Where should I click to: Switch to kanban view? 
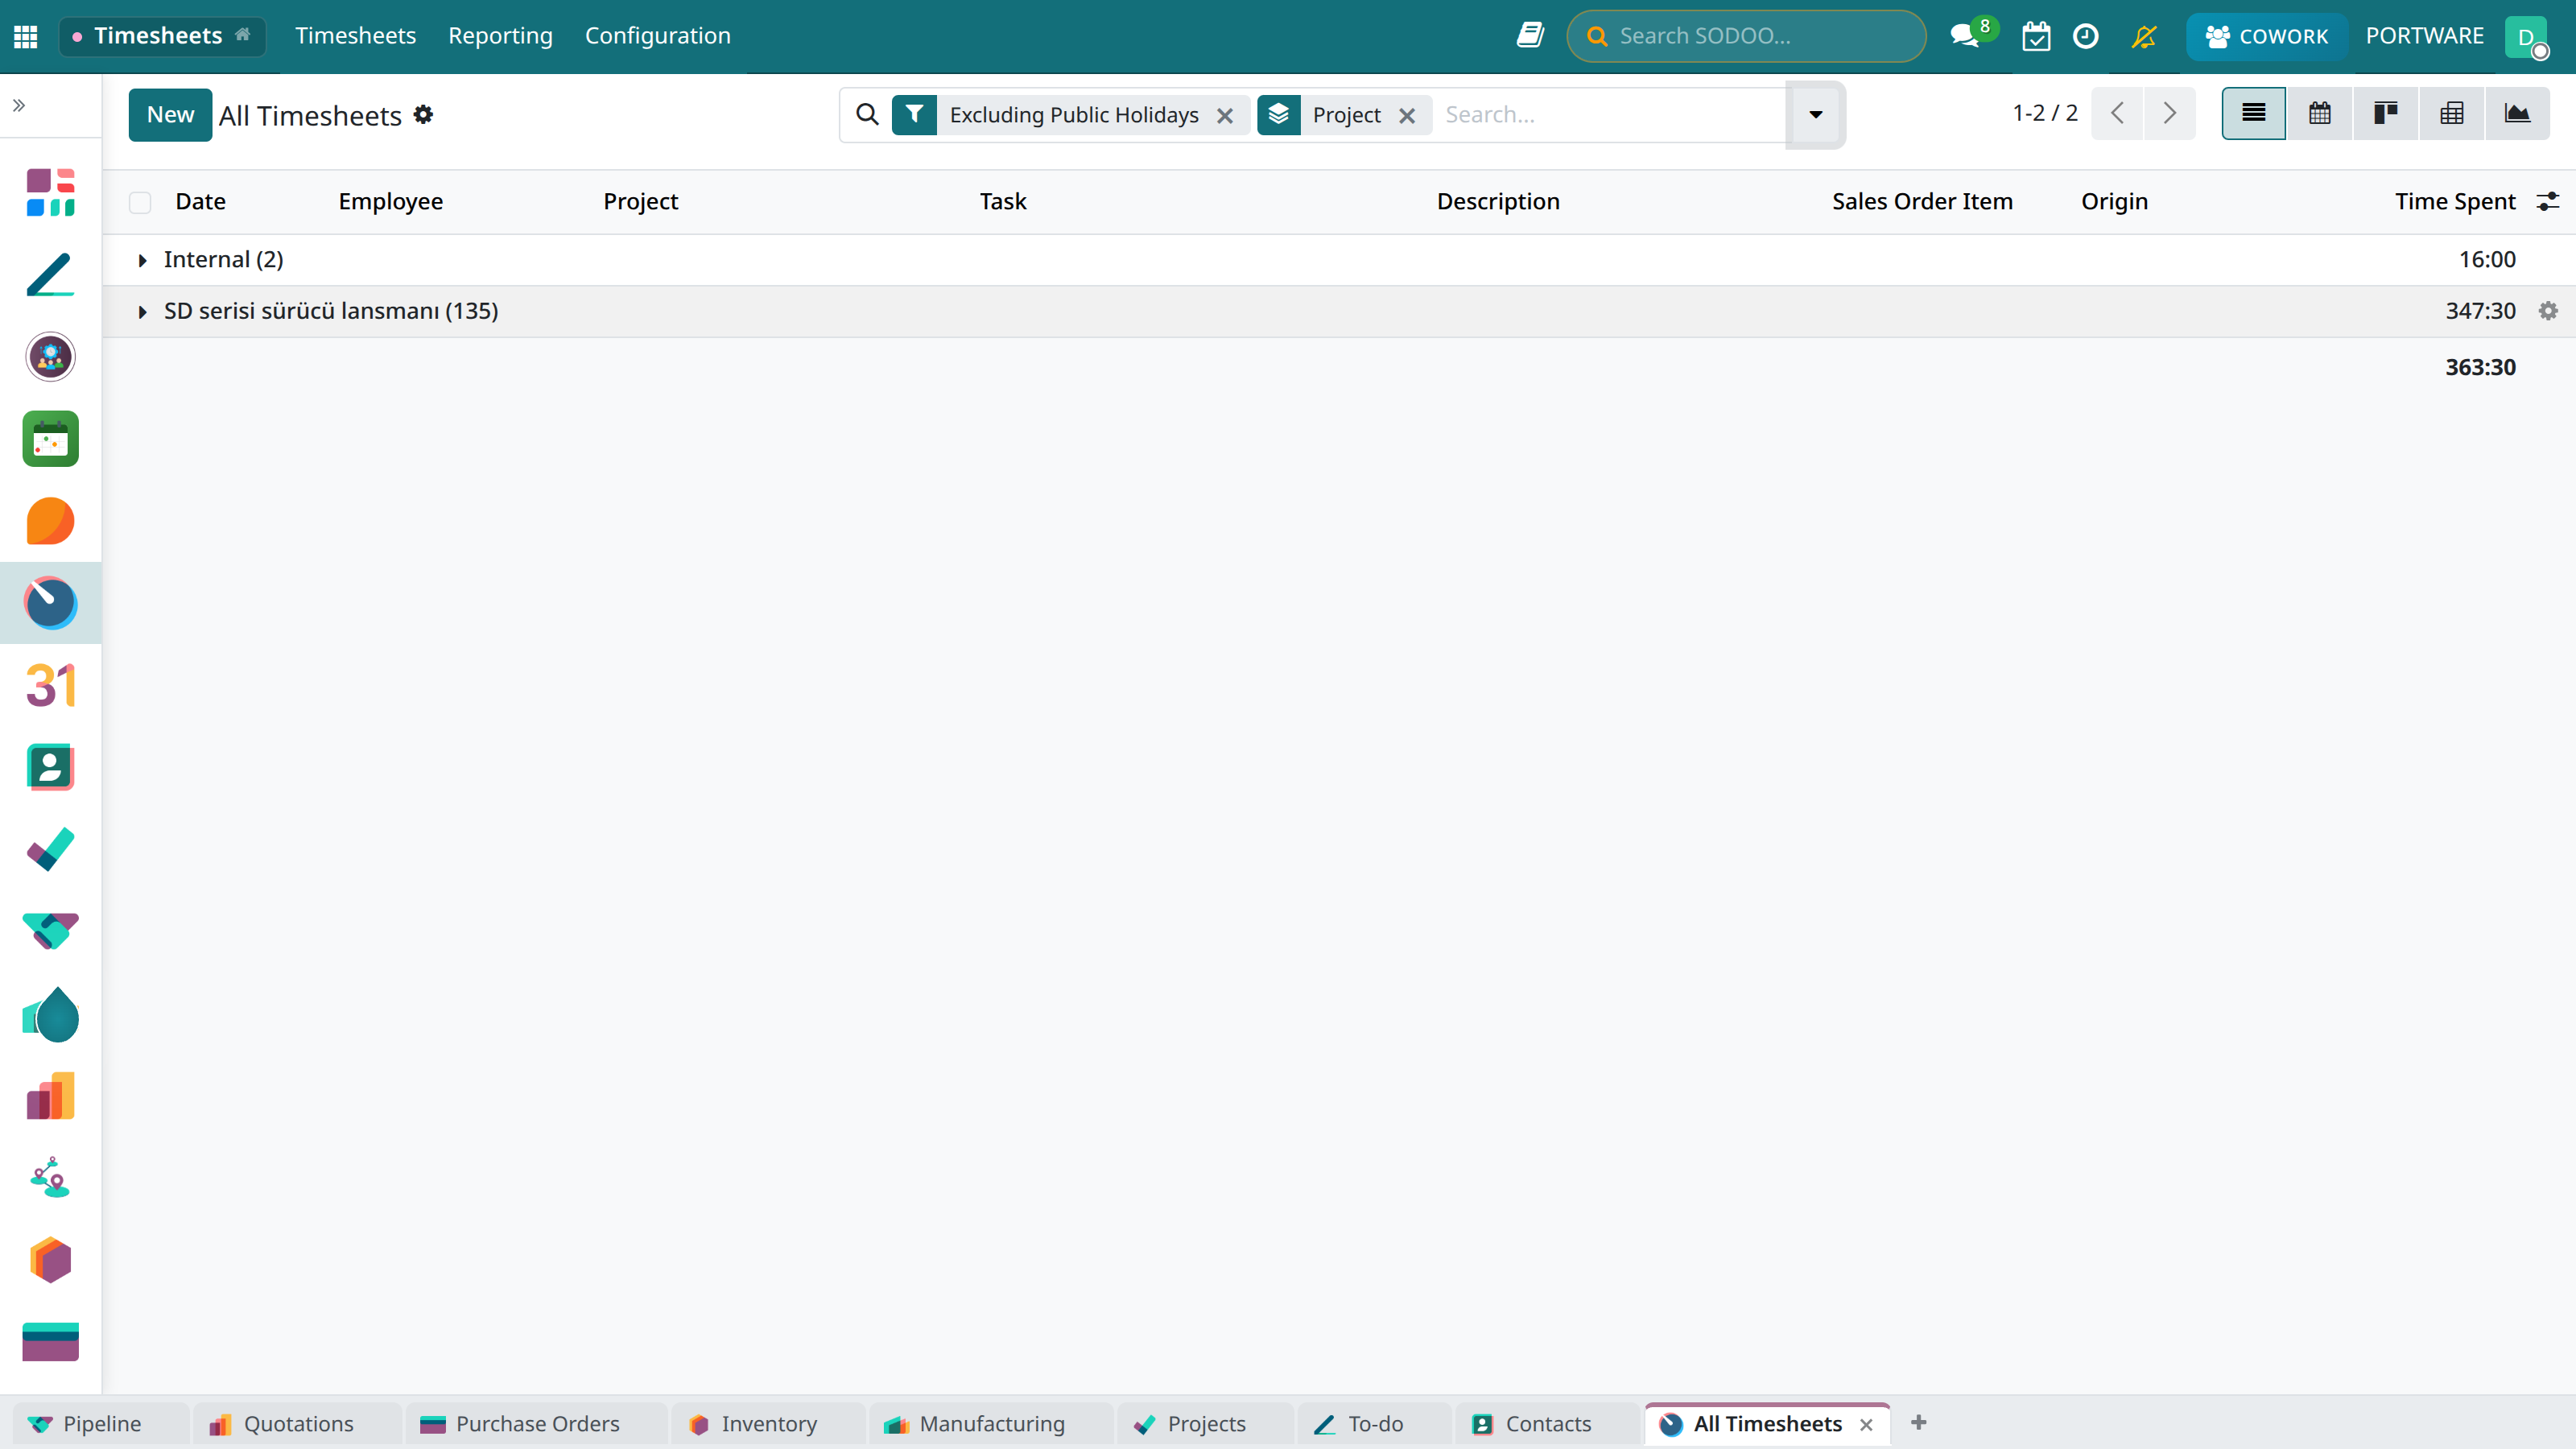pos(2386,113)
